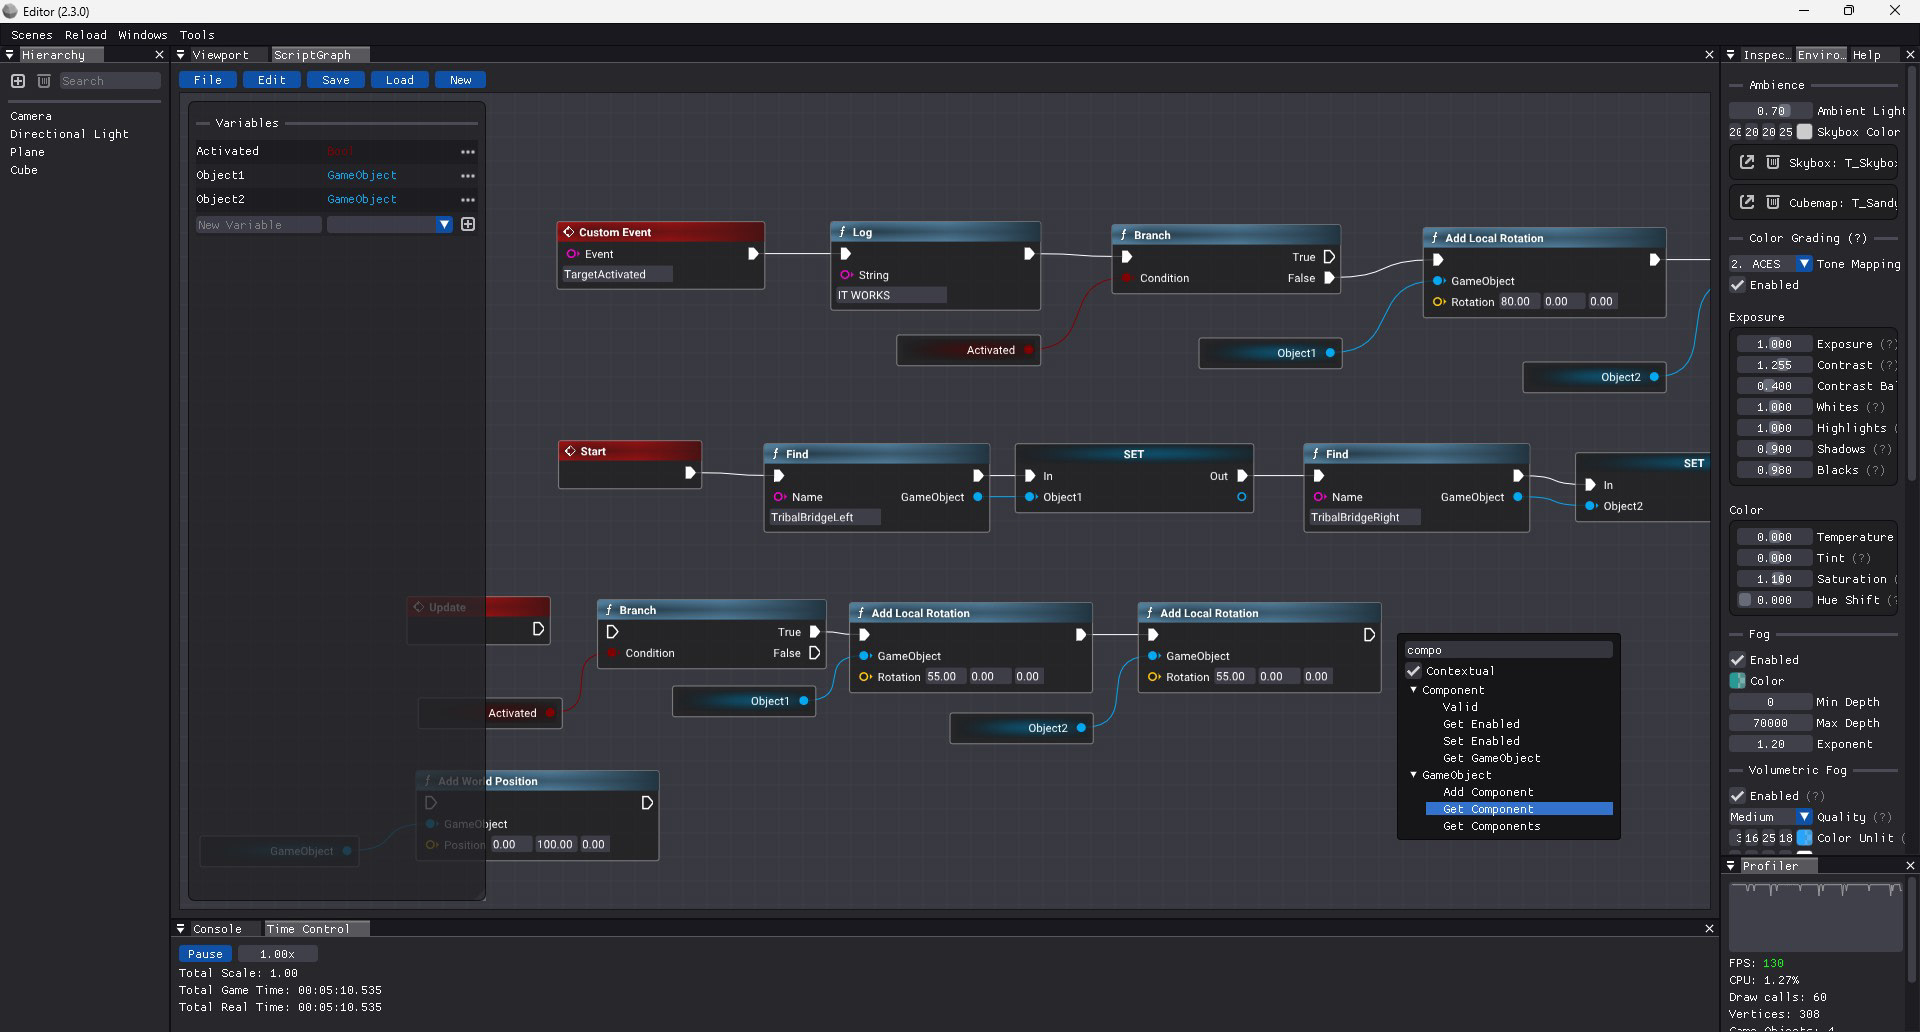Viewport: 1920px width, 1032px height.
Task: Click the Volumetric Fog Color Unlit swatch
Action: pos(1804,838)
